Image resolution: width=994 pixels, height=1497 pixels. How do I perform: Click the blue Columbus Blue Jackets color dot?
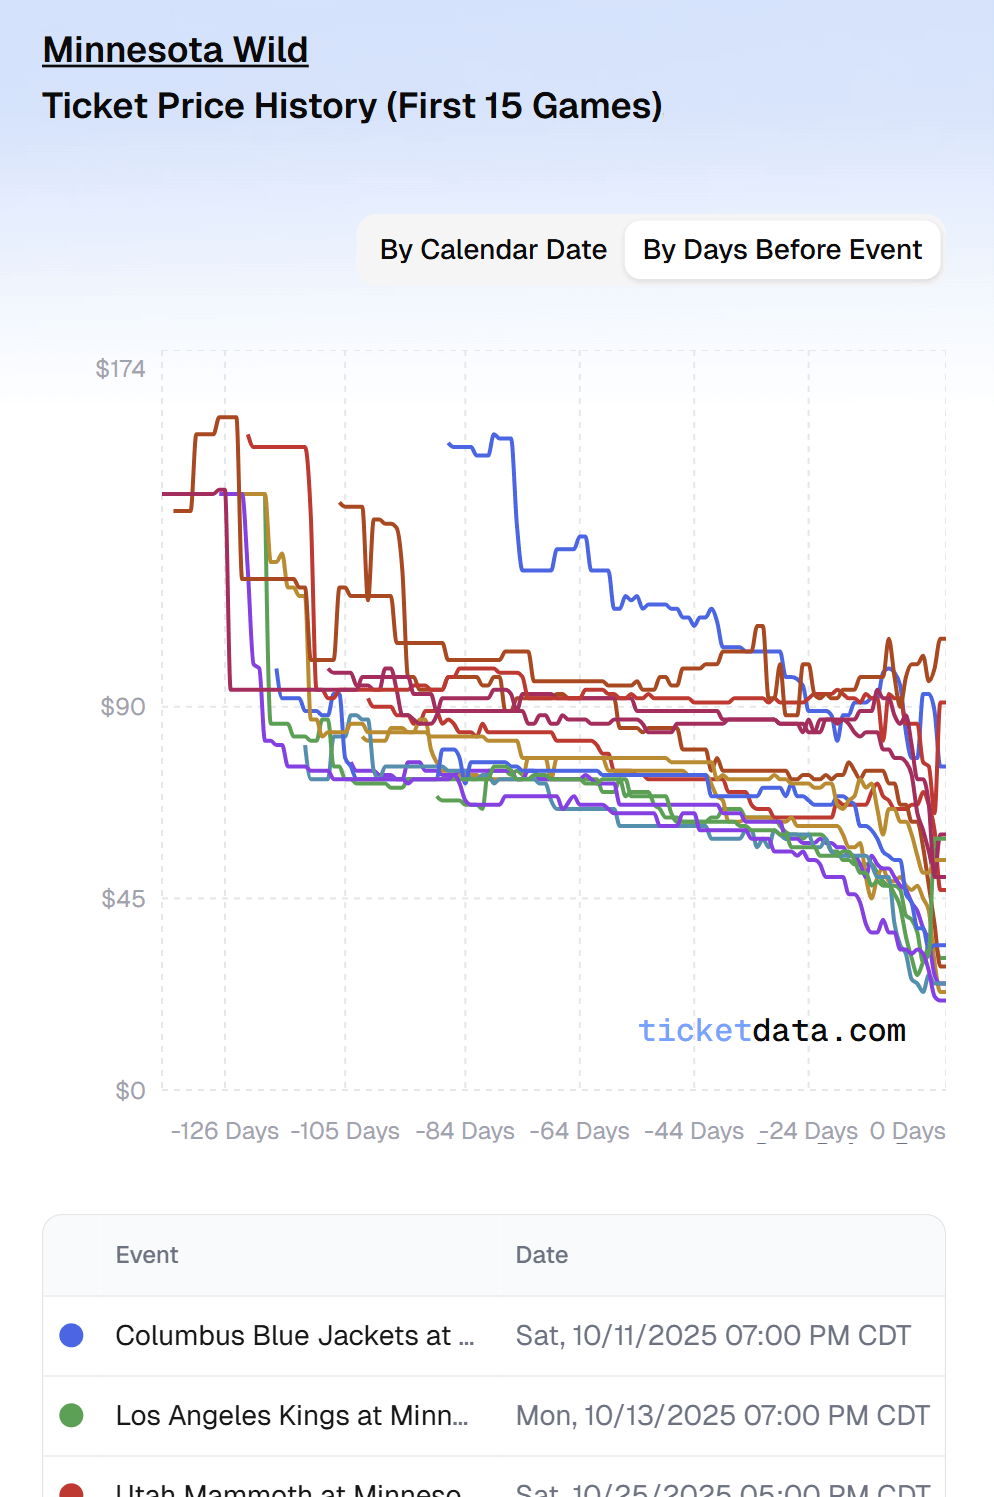[x=71, y=1335]
